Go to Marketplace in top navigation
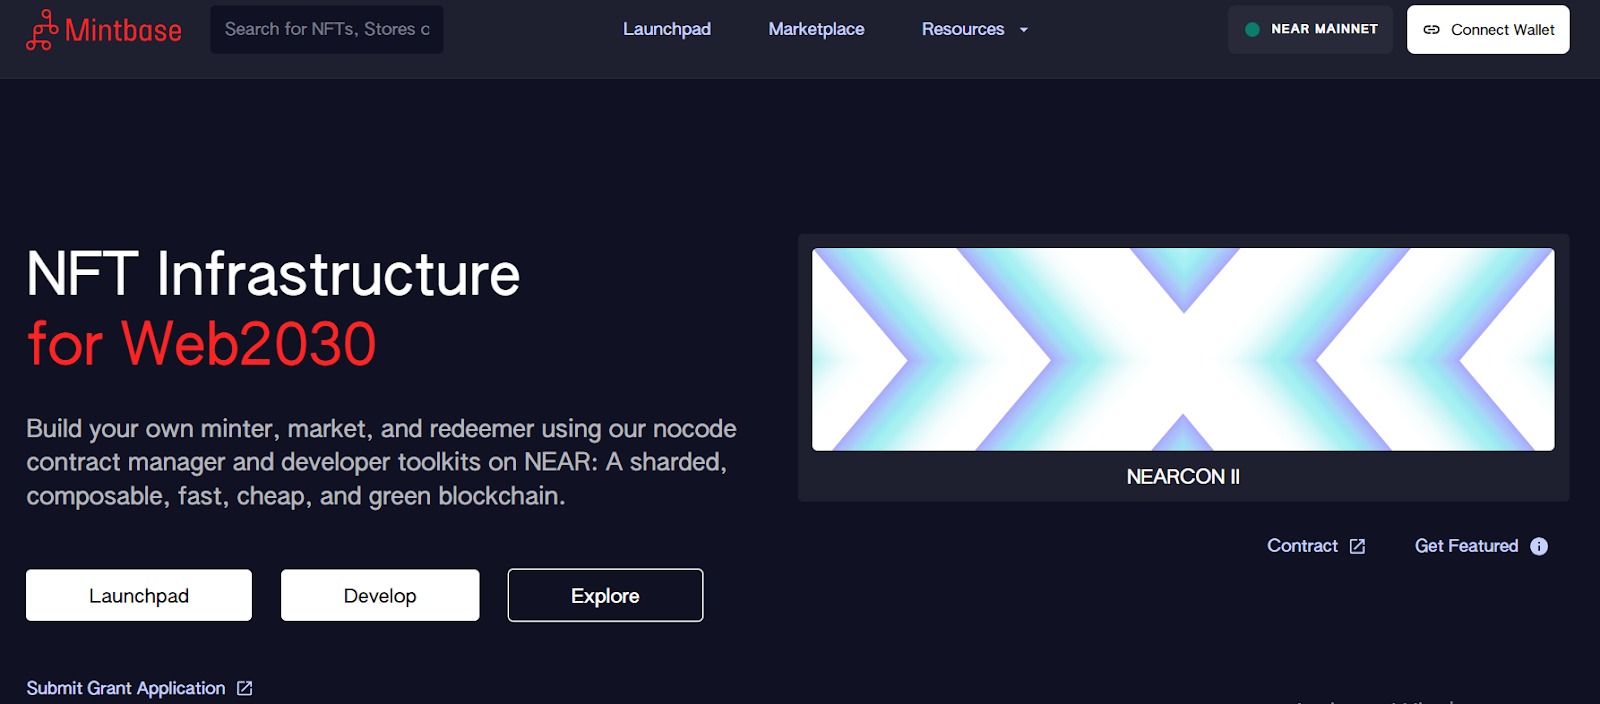The width and height of the screenshot is (1600, 704). pos(816,29)
